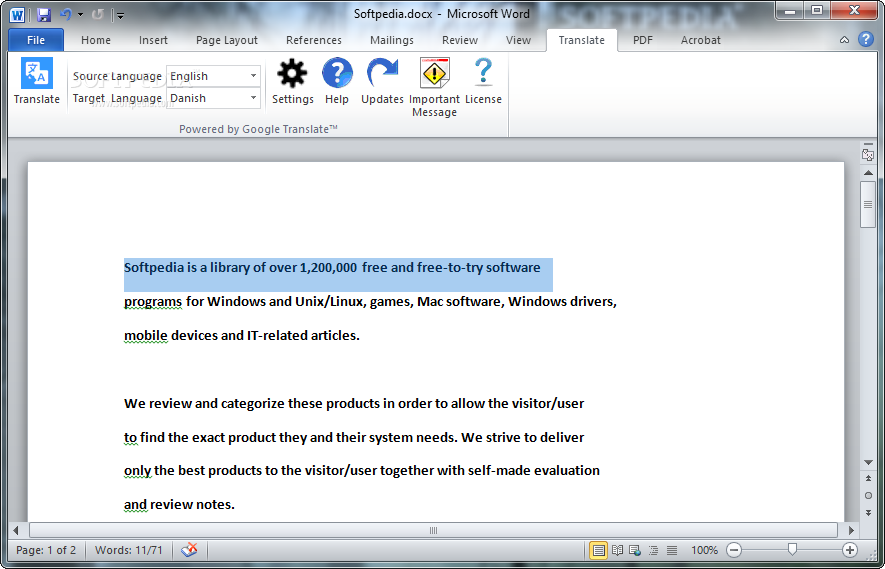
Task: Save document using the floppy disk icon
Action: coord(44,15)
